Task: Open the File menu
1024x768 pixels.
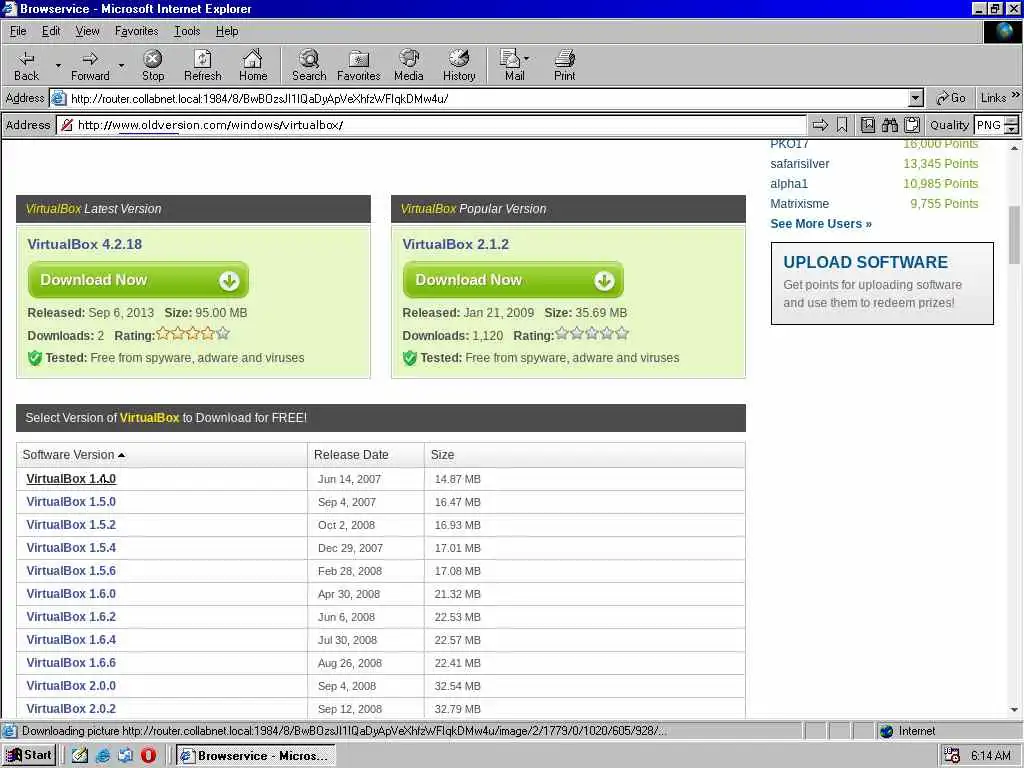Action: point(18,31)
